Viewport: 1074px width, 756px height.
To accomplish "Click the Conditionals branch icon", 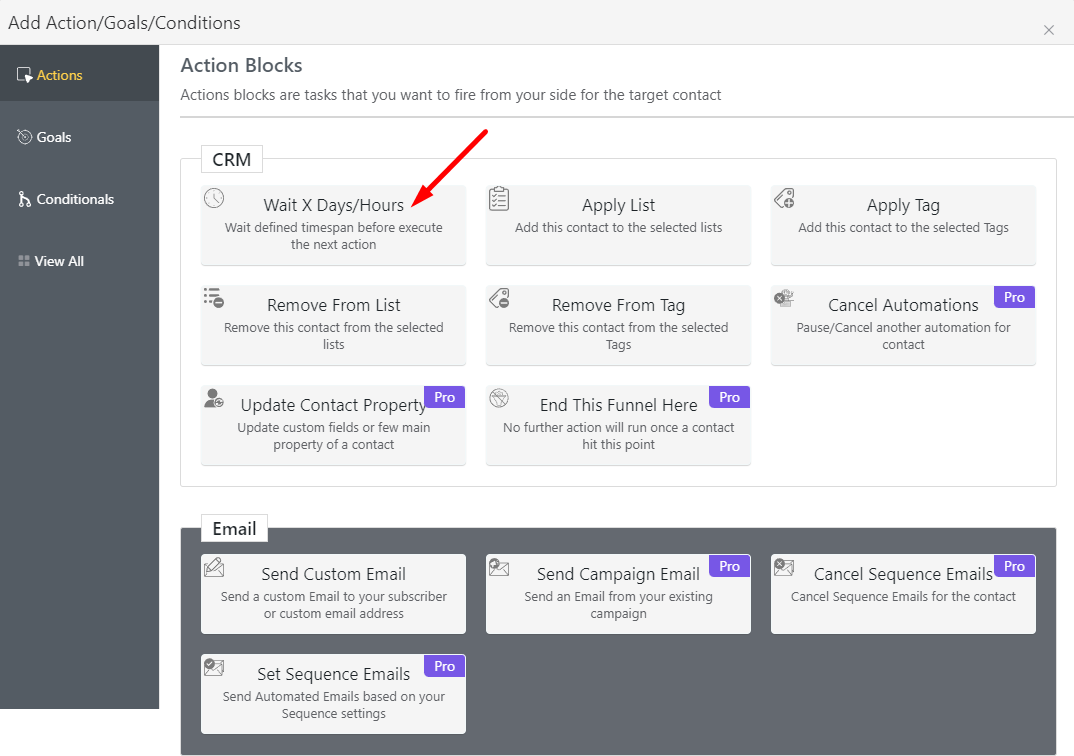I will click(25, 199).
